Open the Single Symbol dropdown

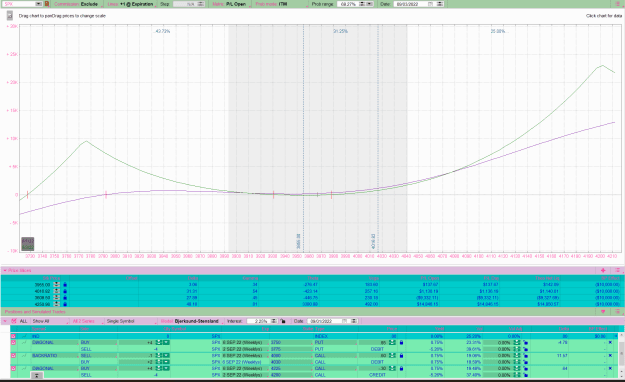131,321
